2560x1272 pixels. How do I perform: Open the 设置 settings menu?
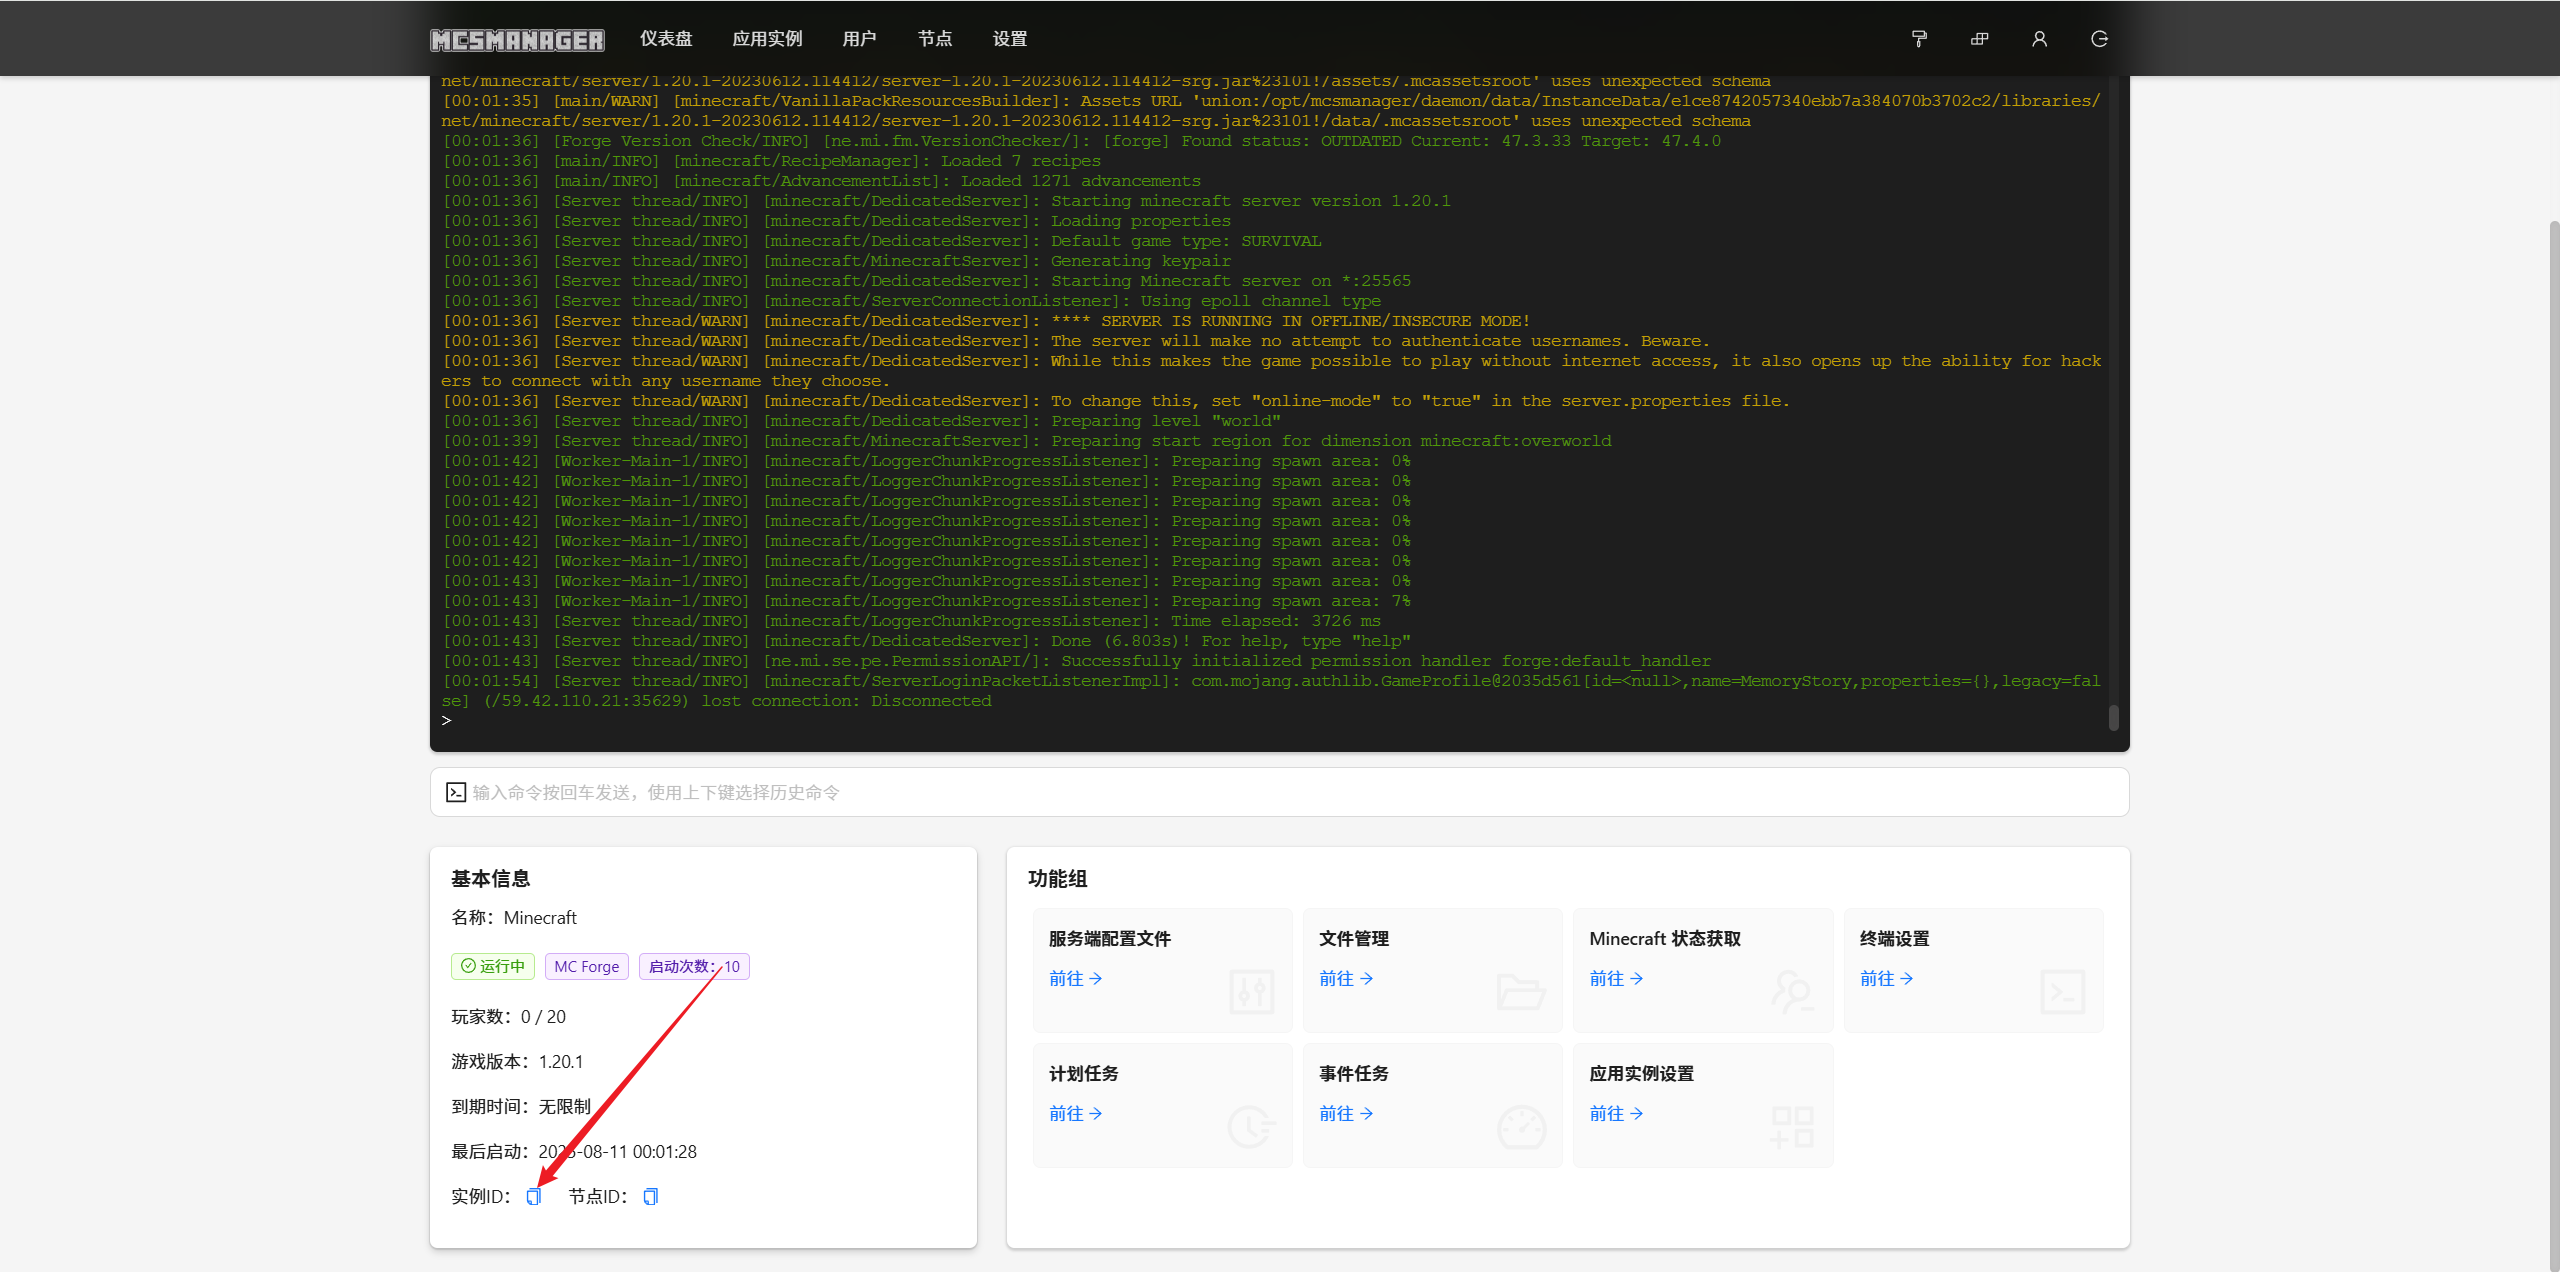1010,39
